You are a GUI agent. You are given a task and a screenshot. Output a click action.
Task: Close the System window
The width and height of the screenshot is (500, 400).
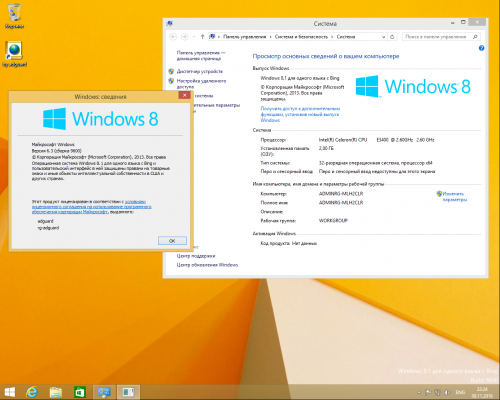[477, 22]
